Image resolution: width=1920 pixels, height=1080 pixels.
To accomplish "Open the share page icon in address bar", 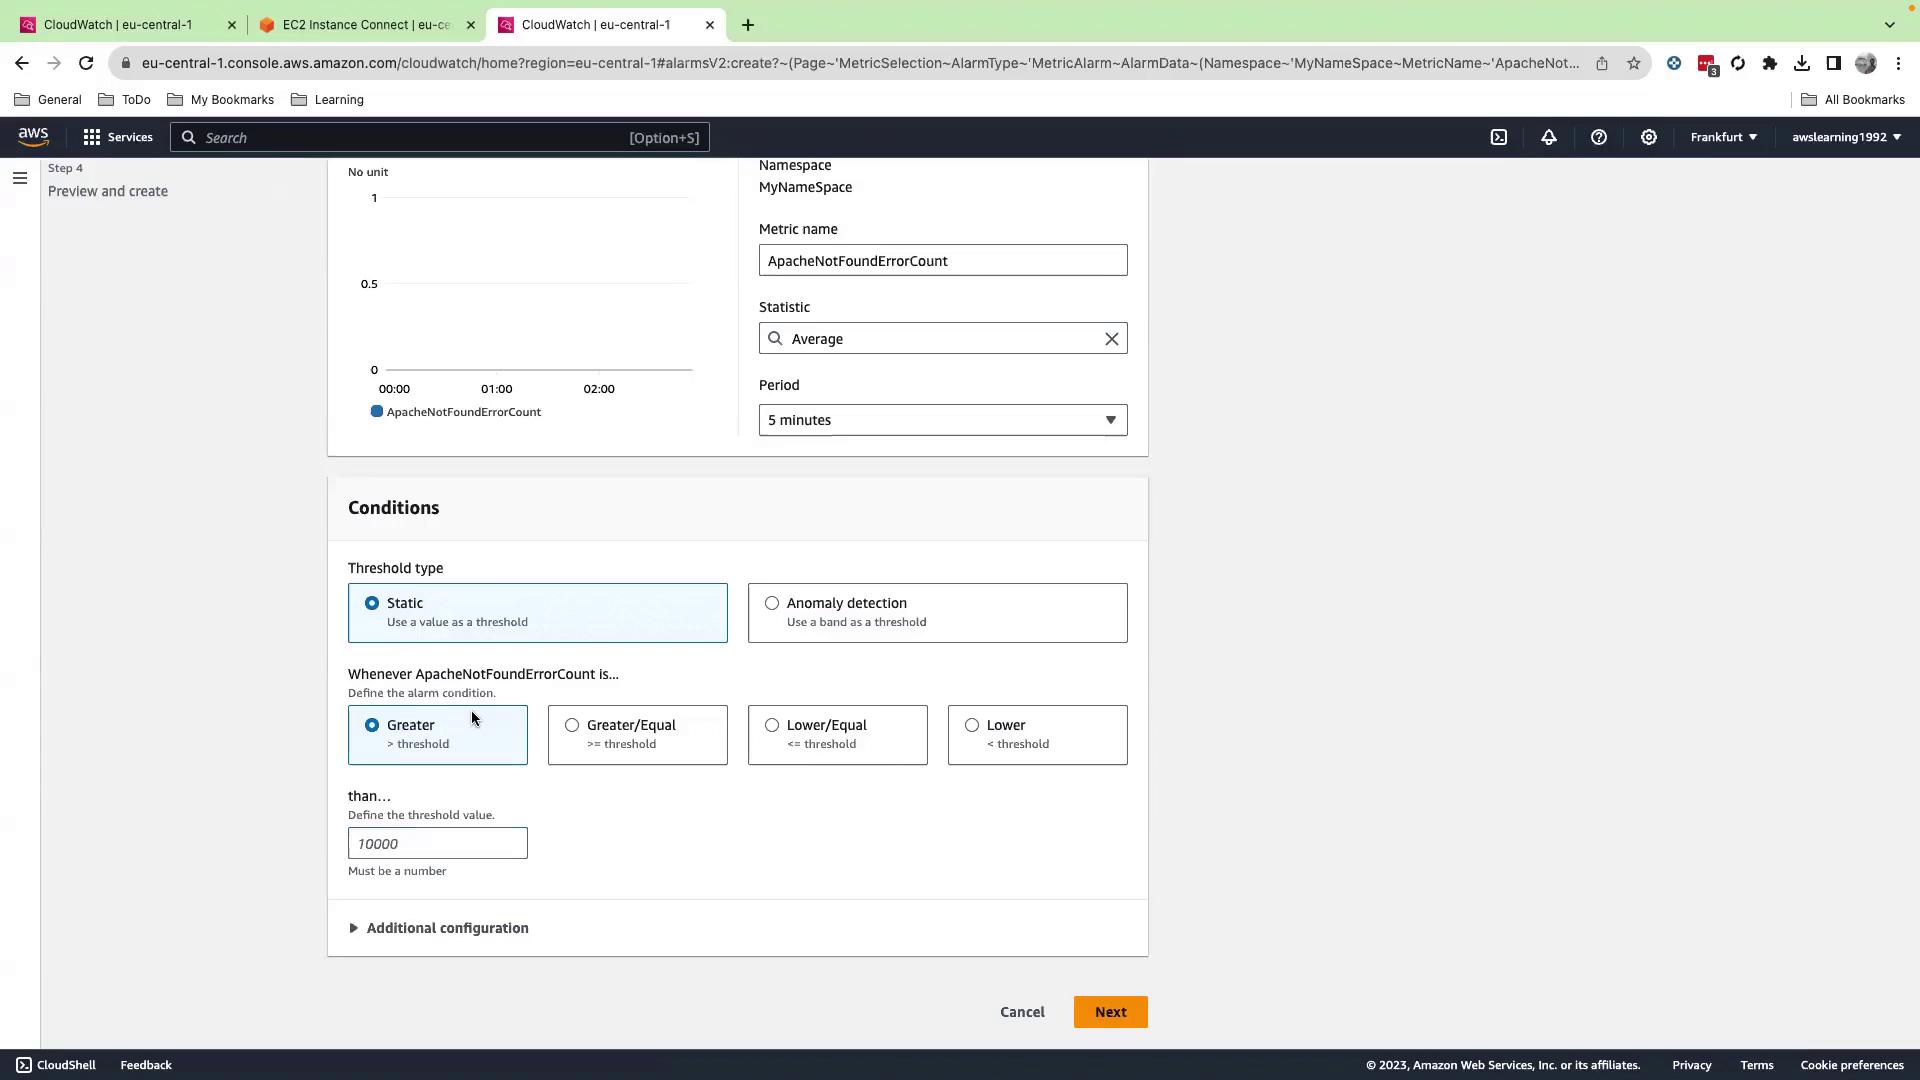I will coord(1602,63).
